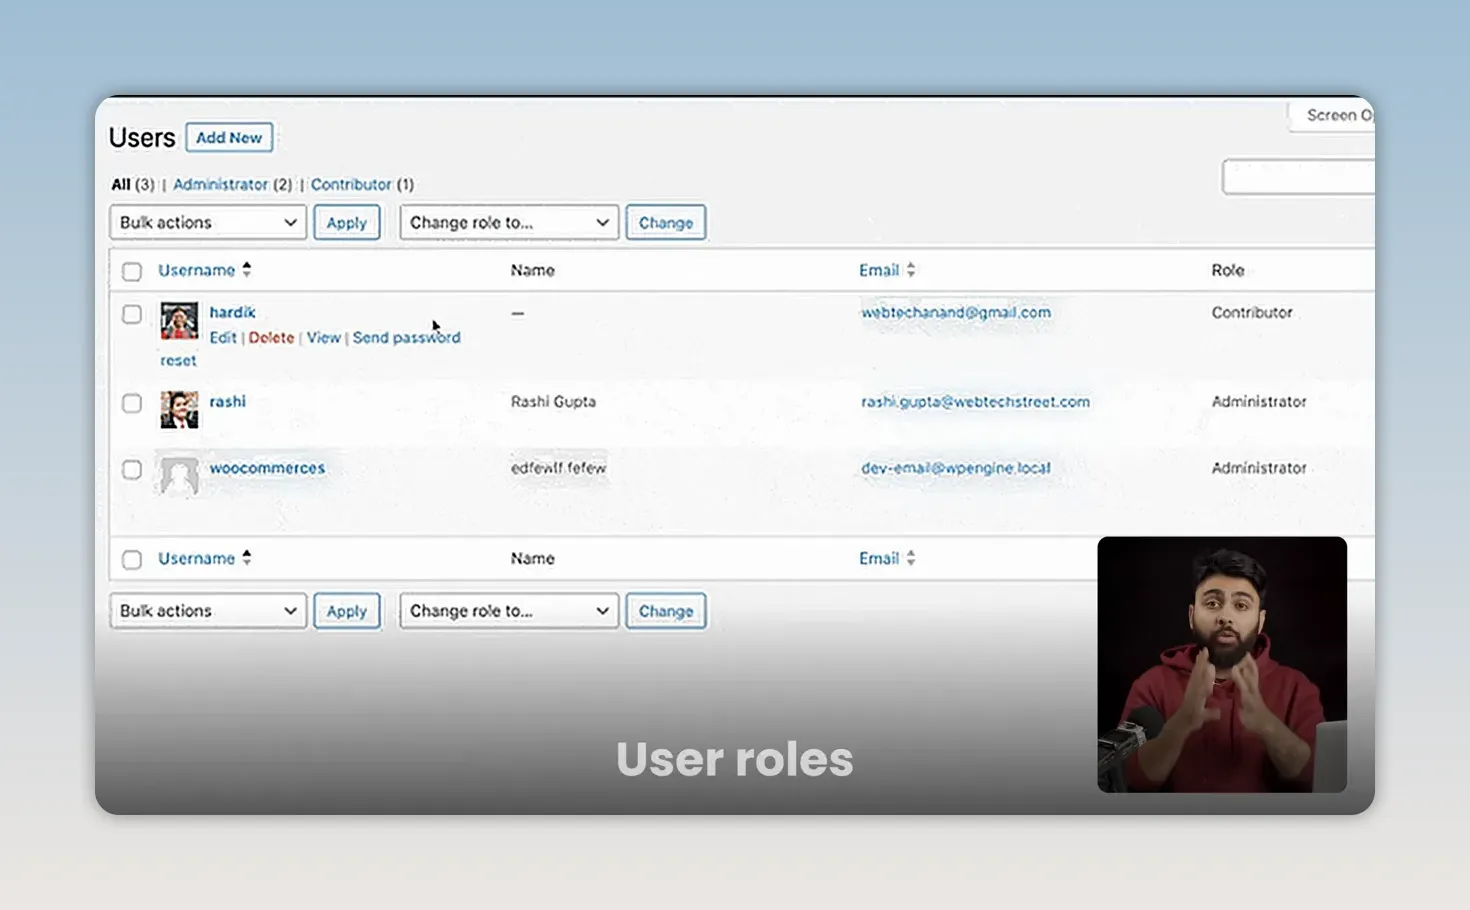The width and height of the screenshot is (1470, 910).
Task: Click the presenter webcam video thumbnail
Action: tap(1222, 664)
